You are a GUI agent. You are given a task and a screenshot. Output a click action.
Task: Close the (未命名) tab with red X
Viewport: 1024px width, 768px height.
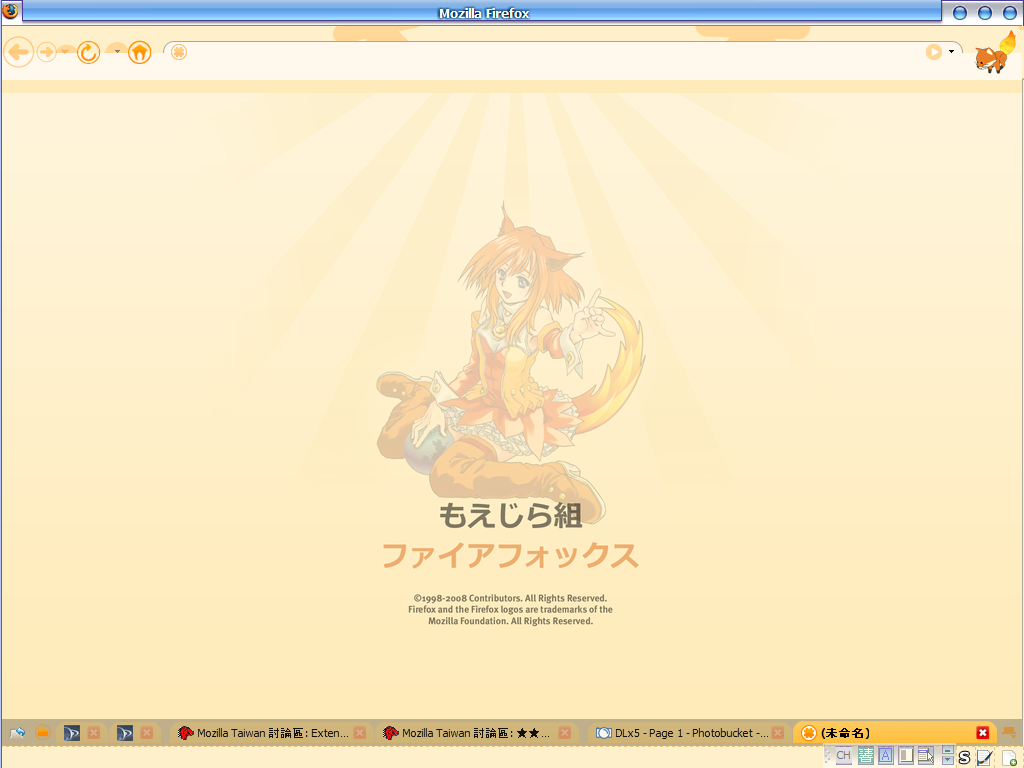coord(983,733)
